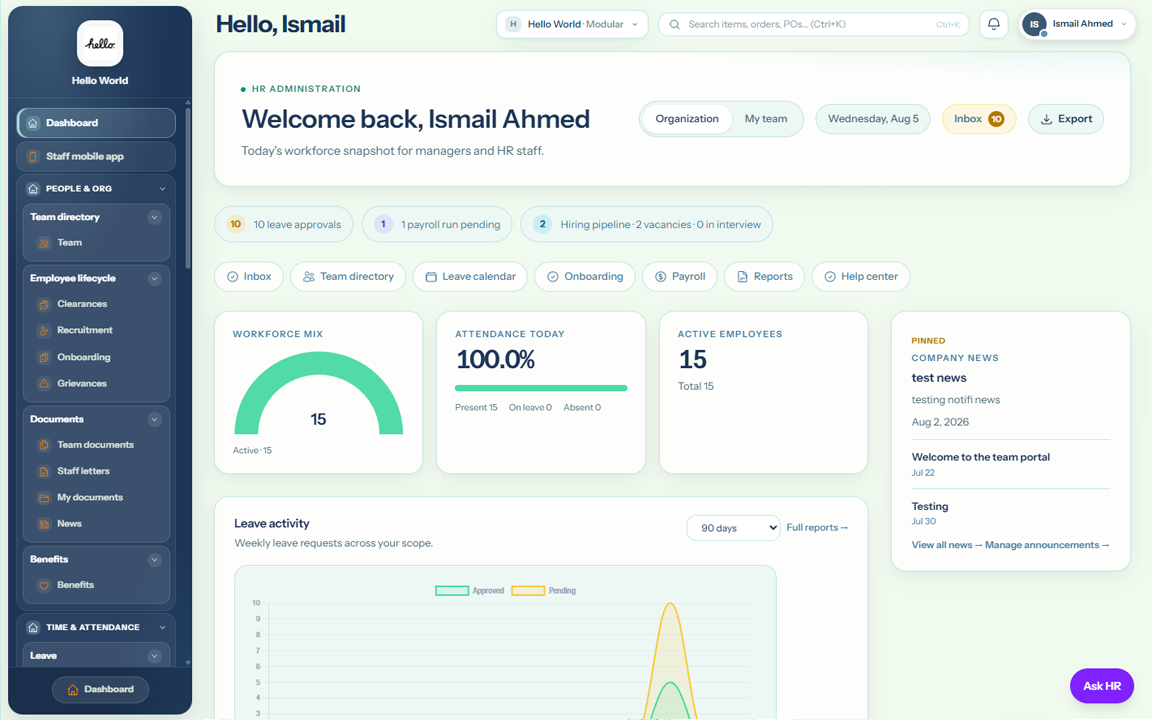This screenshot has width=1152, height=720.
Task: Click the sidebar scrollbar
Action: [x=188, y=188]
